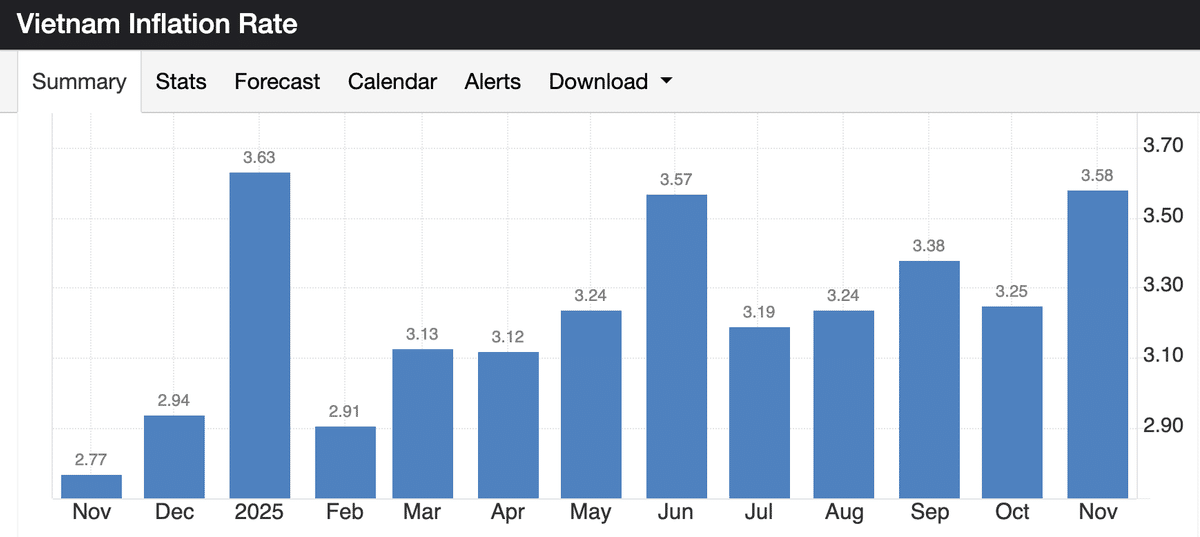Image resolution: width=1200 pixels, height=537 pixels.
Task: Select the March bar at 3.13
Action: click(423, 423)
